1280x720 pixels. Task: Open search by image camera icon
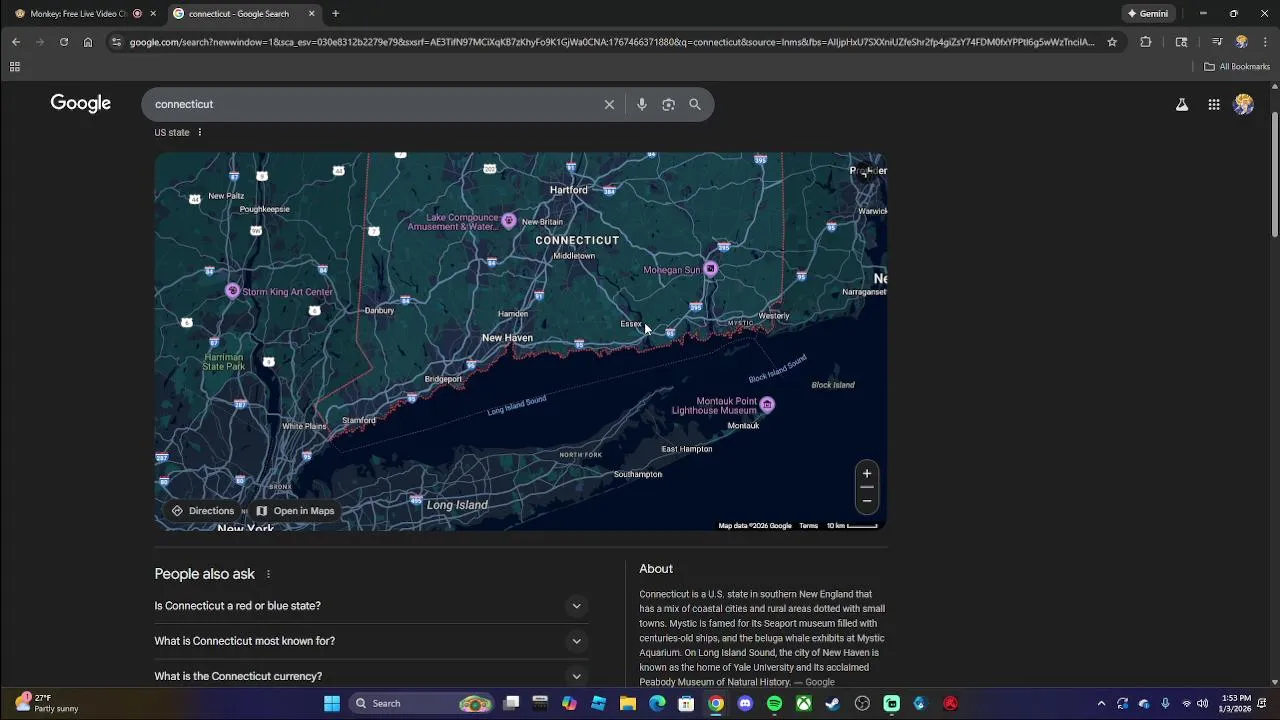click(668, 104)
